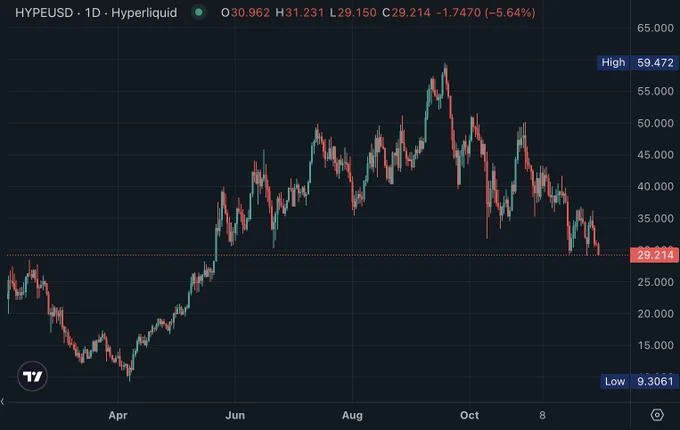This screenshot has height=430, width=680.
Task: Click the 50.000 price axis label
Action: coord(655,123)
